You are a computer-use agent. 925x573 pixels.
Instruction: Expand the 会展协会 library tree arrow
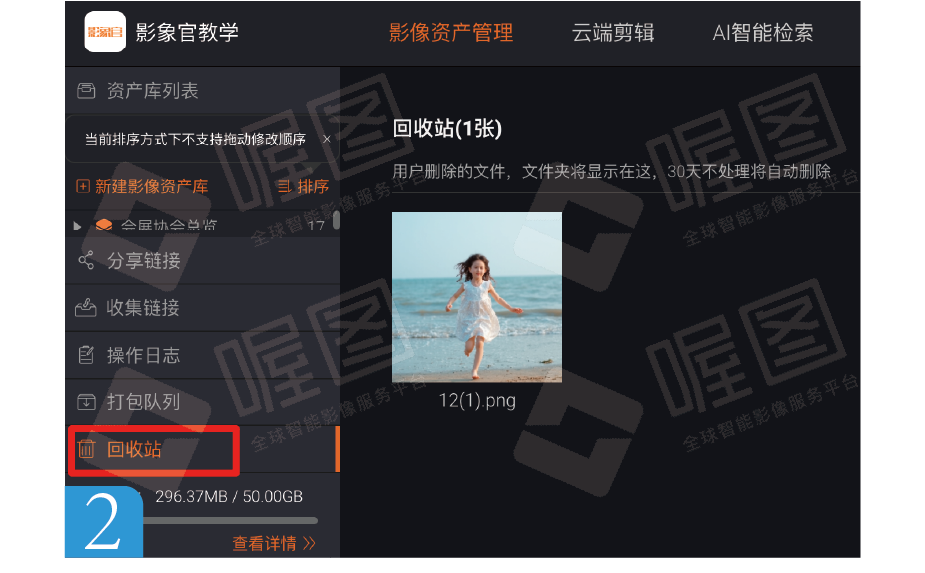point(77,225)
